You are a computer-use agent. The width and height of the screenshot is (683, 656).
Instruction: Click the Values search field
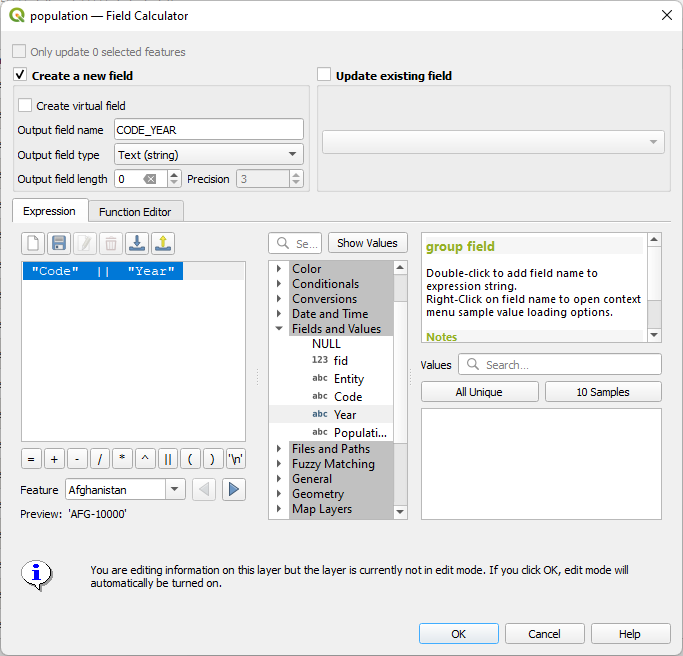click(x=560, y=364)
